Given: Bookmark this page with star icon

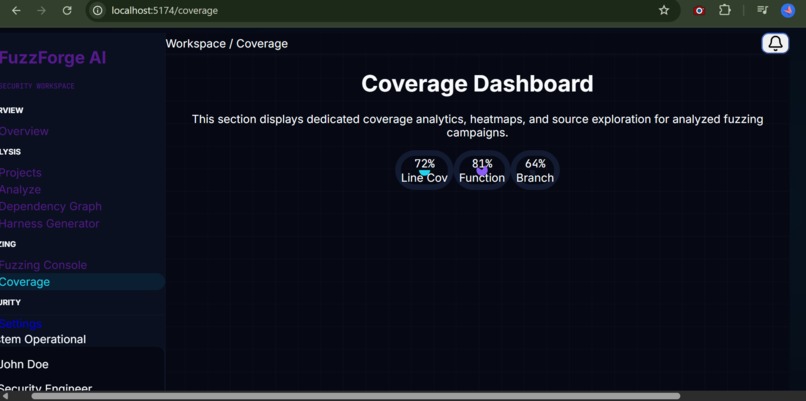Looking at the screenshot, I should (x=664, y=10).
